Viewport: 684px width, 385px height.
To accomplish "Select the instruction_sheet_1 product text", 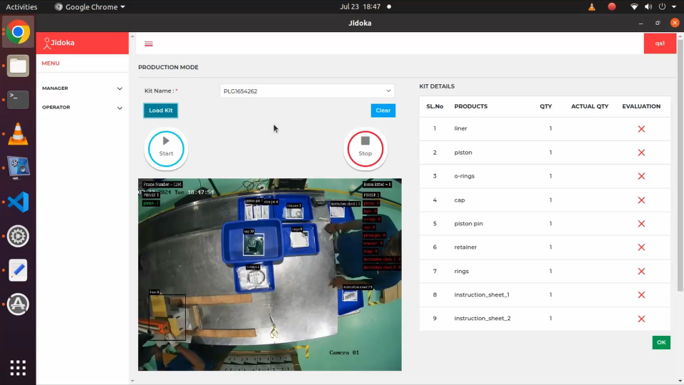I will click(x=482, y=295).
